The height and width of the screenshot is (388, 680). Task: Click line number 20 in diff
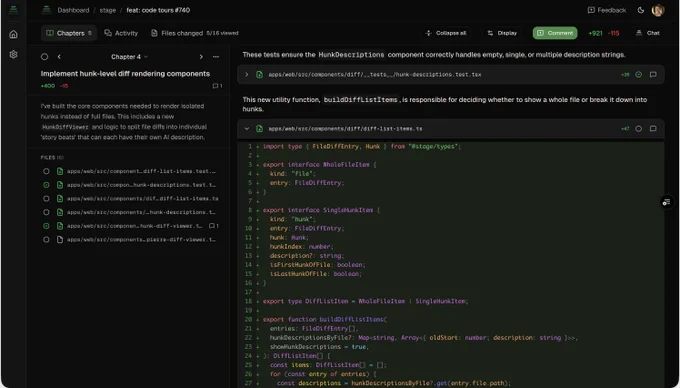click(248, 320)
